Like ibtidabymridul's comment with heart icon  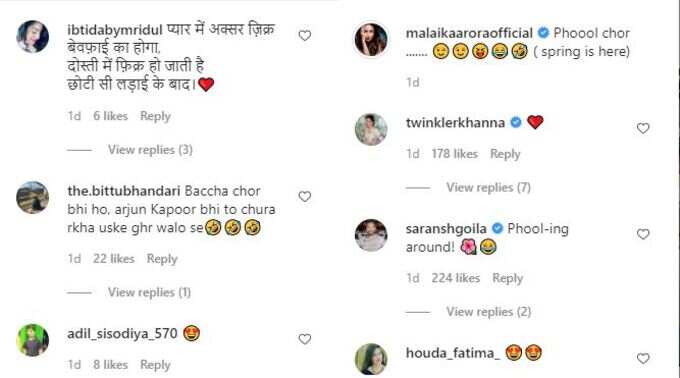coord(305,36)
